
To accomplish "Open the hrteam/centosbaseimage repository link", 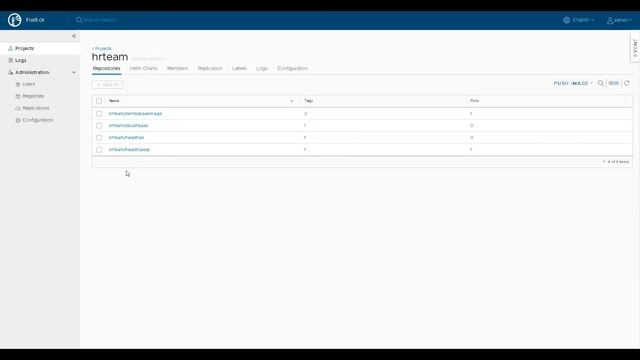I will (136, 113).
